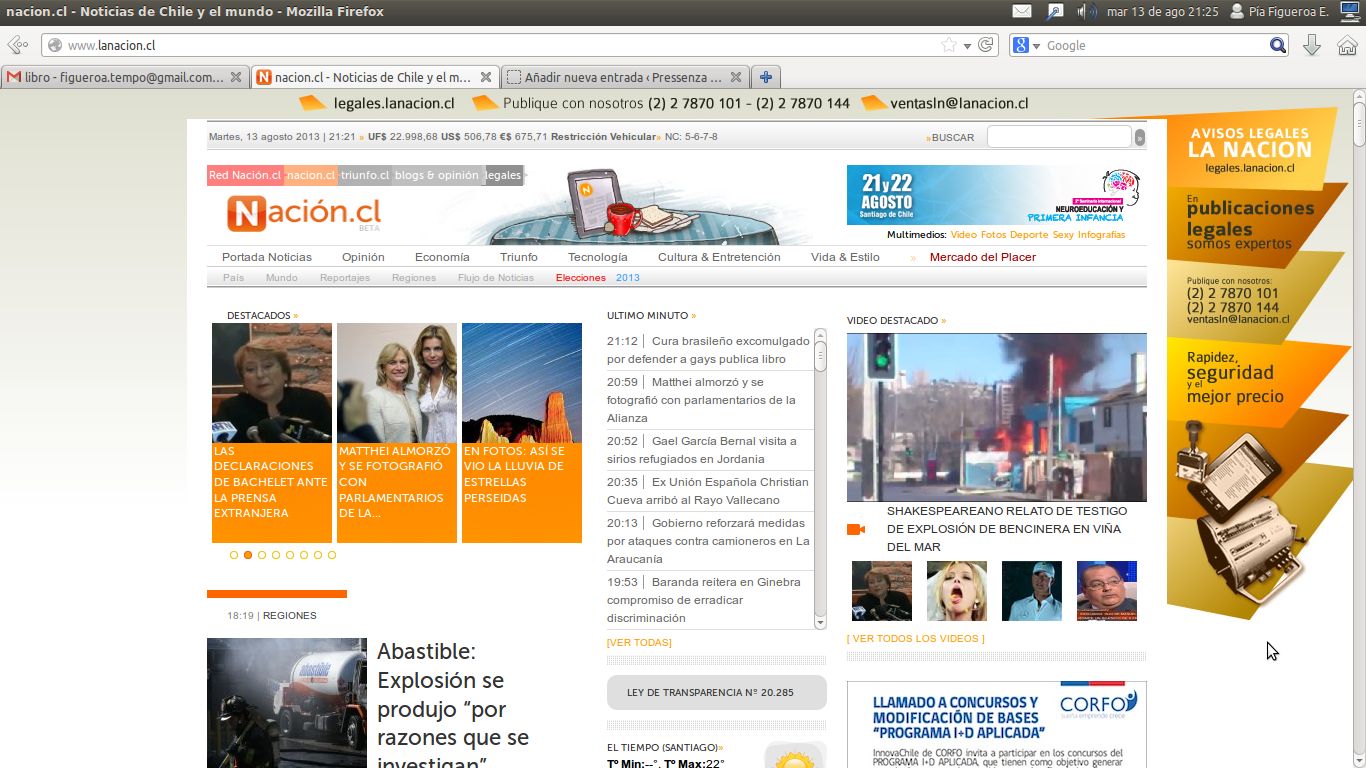Open the Economía menu section
This screenshot has height=768, width=1366.
tap(442, 257)
